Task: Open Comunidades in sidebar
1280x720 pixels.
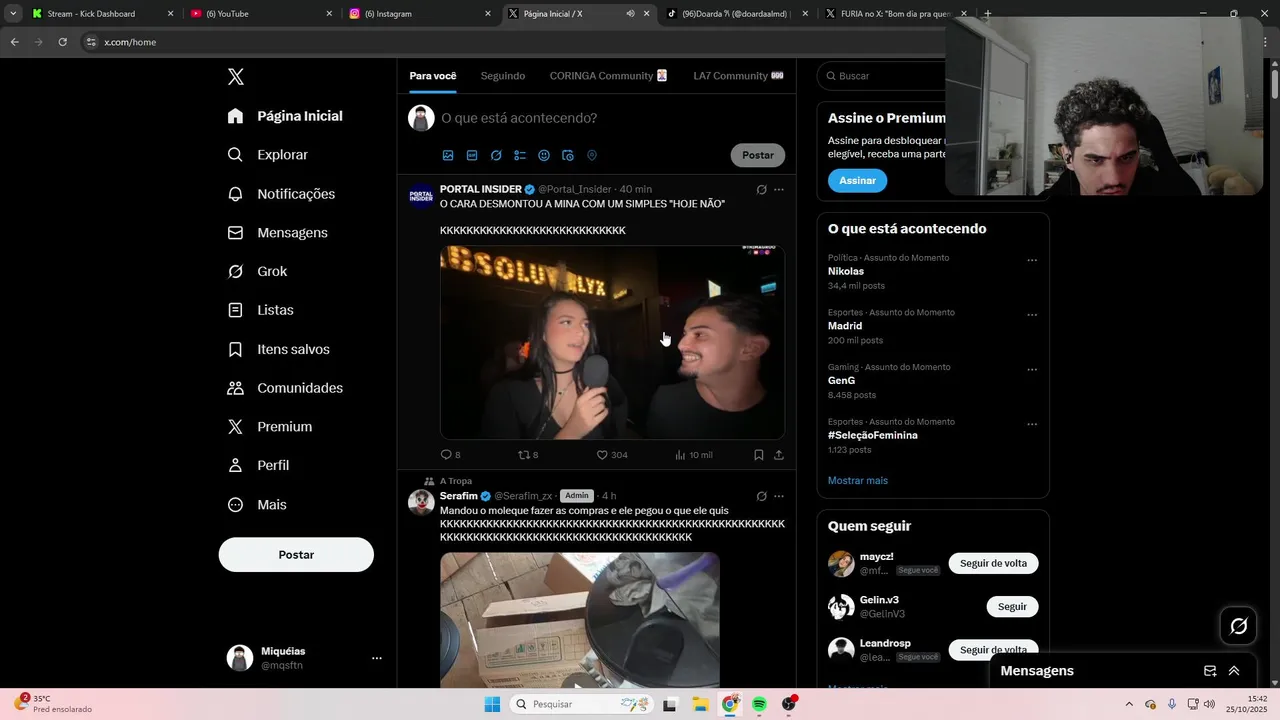Action: 285,388
